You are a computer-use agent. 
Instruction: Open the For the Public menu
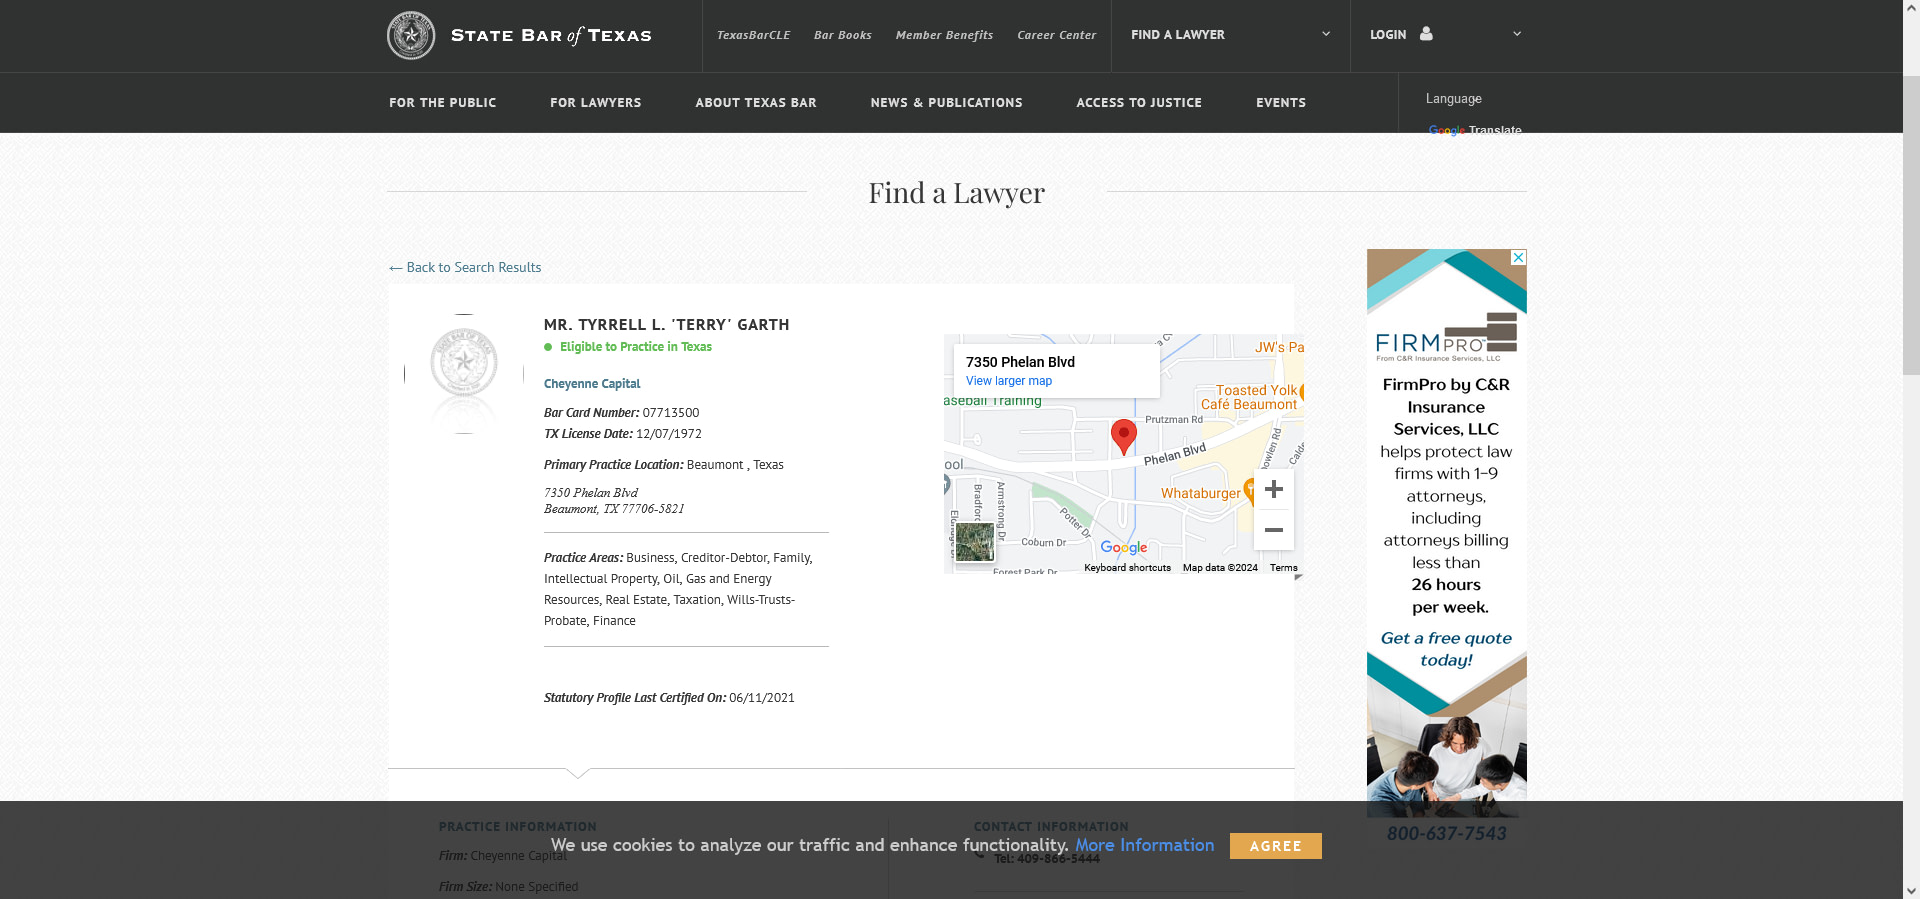(442, 103)
